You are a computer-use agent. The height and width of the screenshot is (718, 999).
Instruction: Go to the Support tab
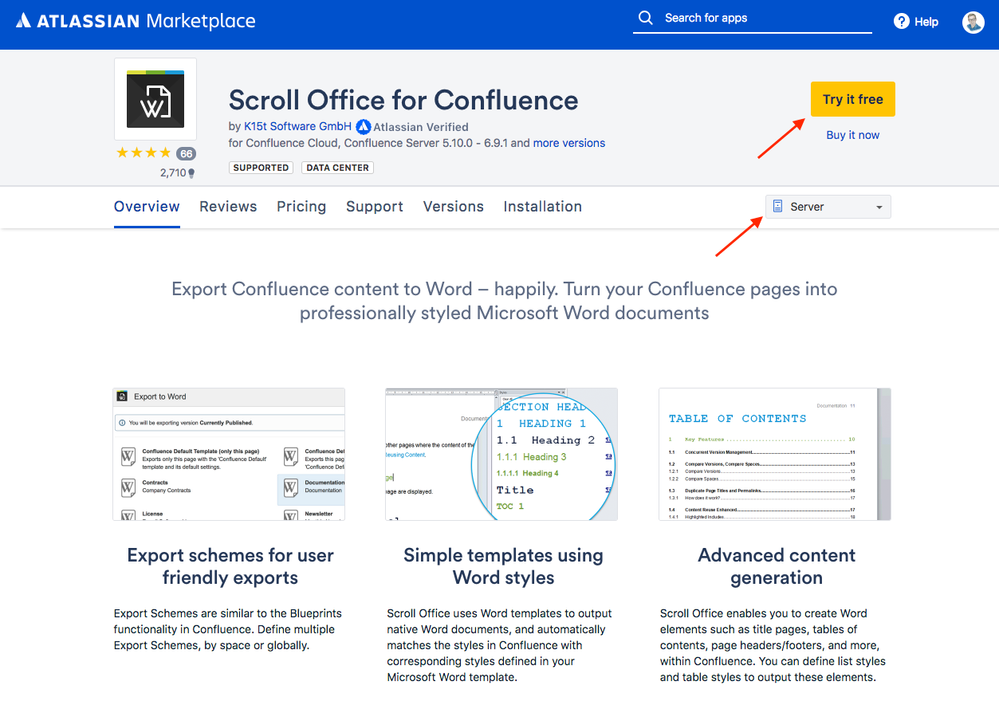(x=375, y=206)
